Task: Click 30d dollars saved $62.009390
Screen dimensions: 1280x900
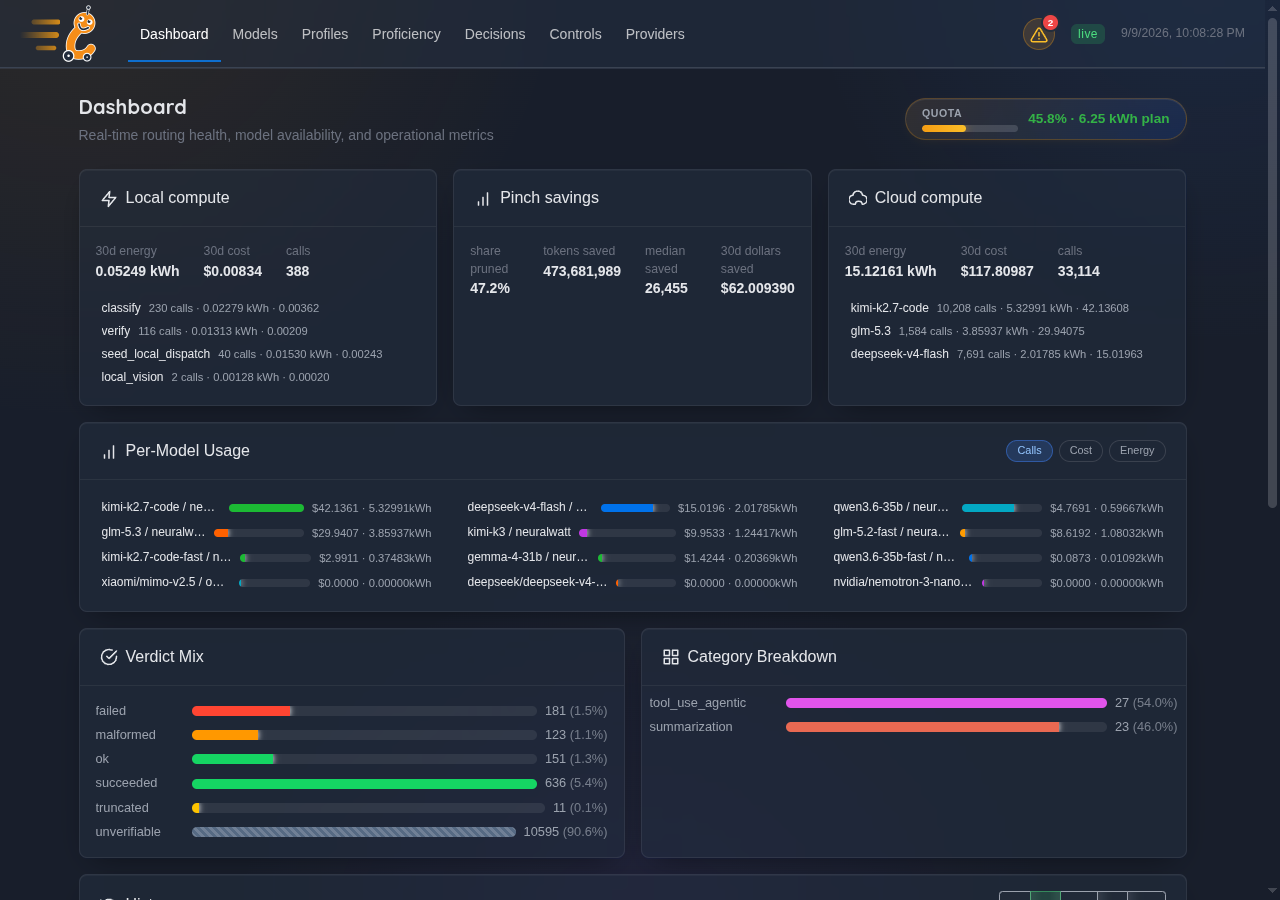Action: (758, 288)
